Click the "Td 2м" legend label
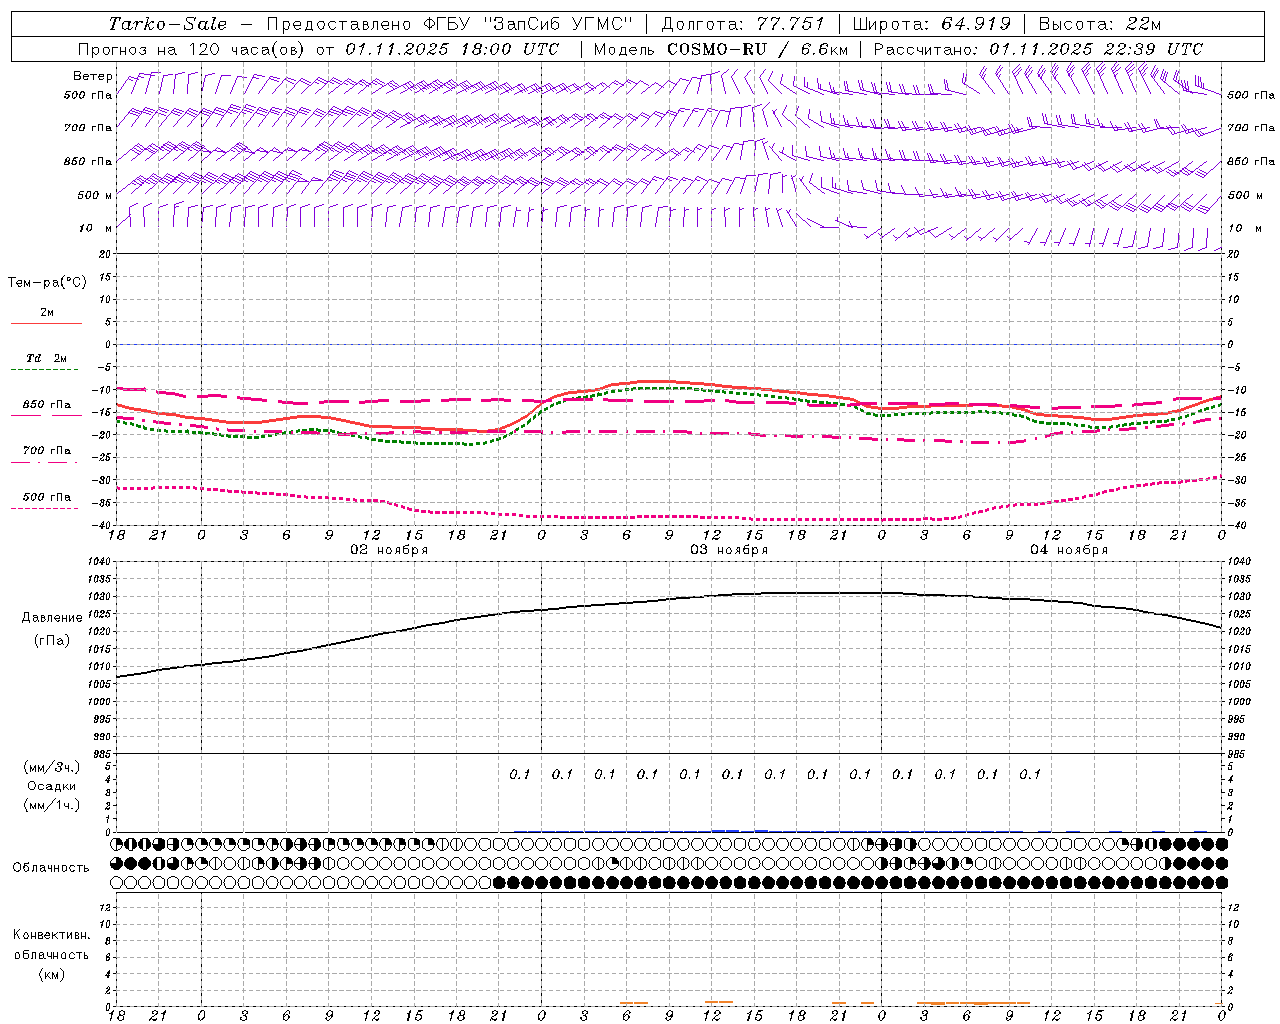 (x=46, y=358)
